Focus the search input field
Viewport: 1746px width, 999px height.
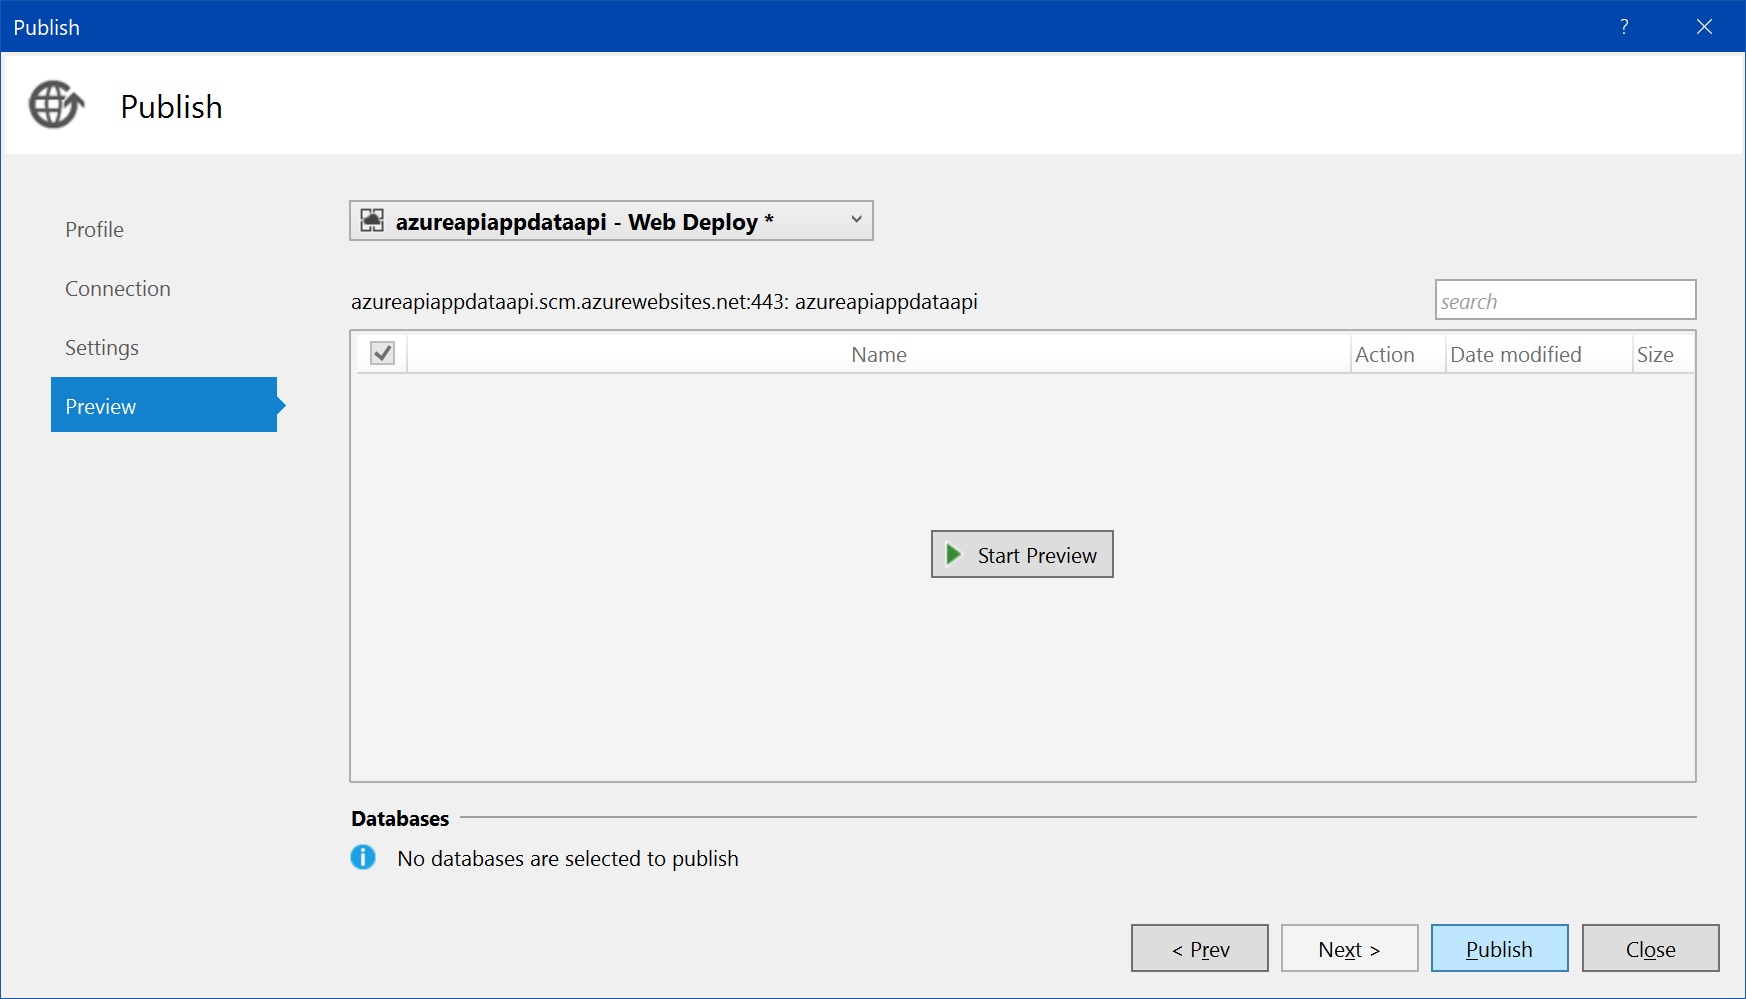coord(1565,301)
